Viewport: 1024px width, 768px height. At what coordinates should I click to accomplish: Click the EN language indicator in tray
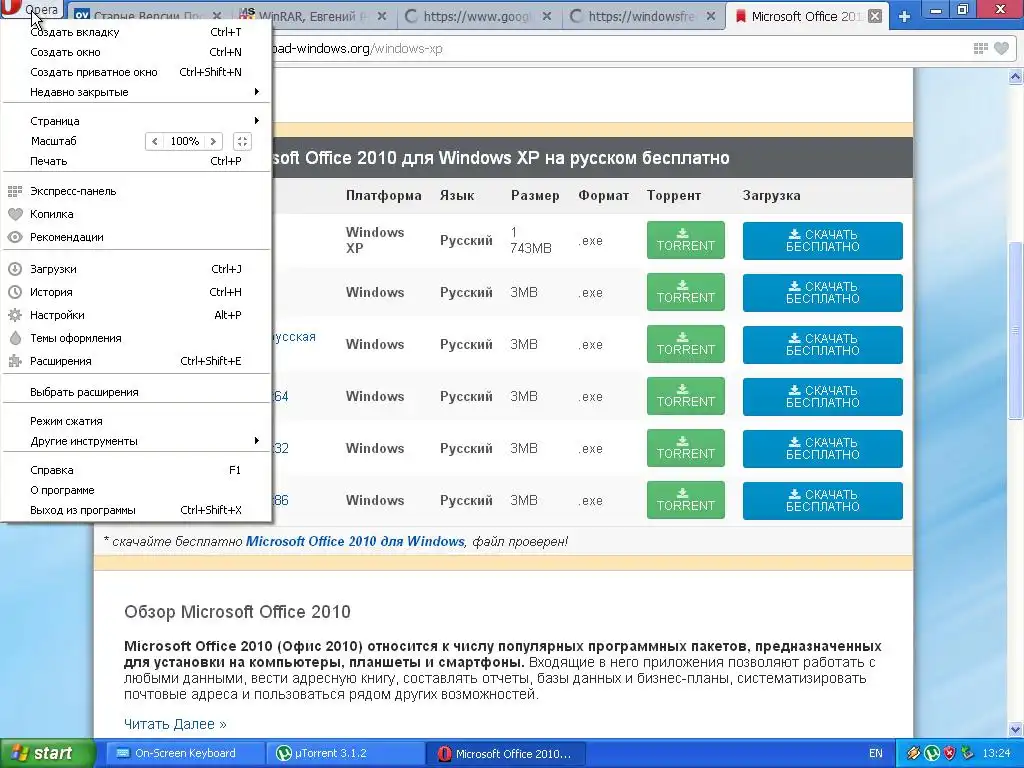coord(876,754)
